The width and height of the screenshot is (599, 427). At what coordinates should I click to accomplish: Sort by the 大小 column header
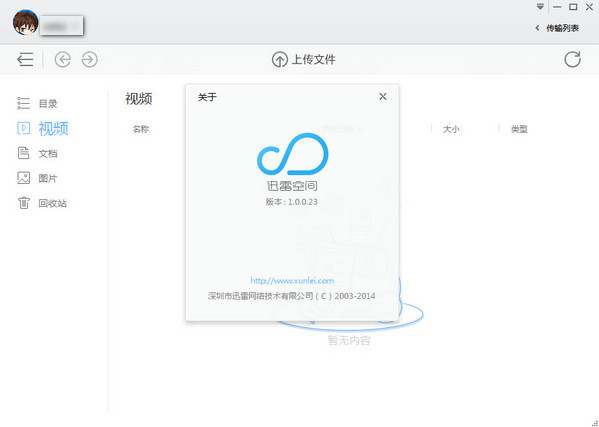(x=451, y=129)
